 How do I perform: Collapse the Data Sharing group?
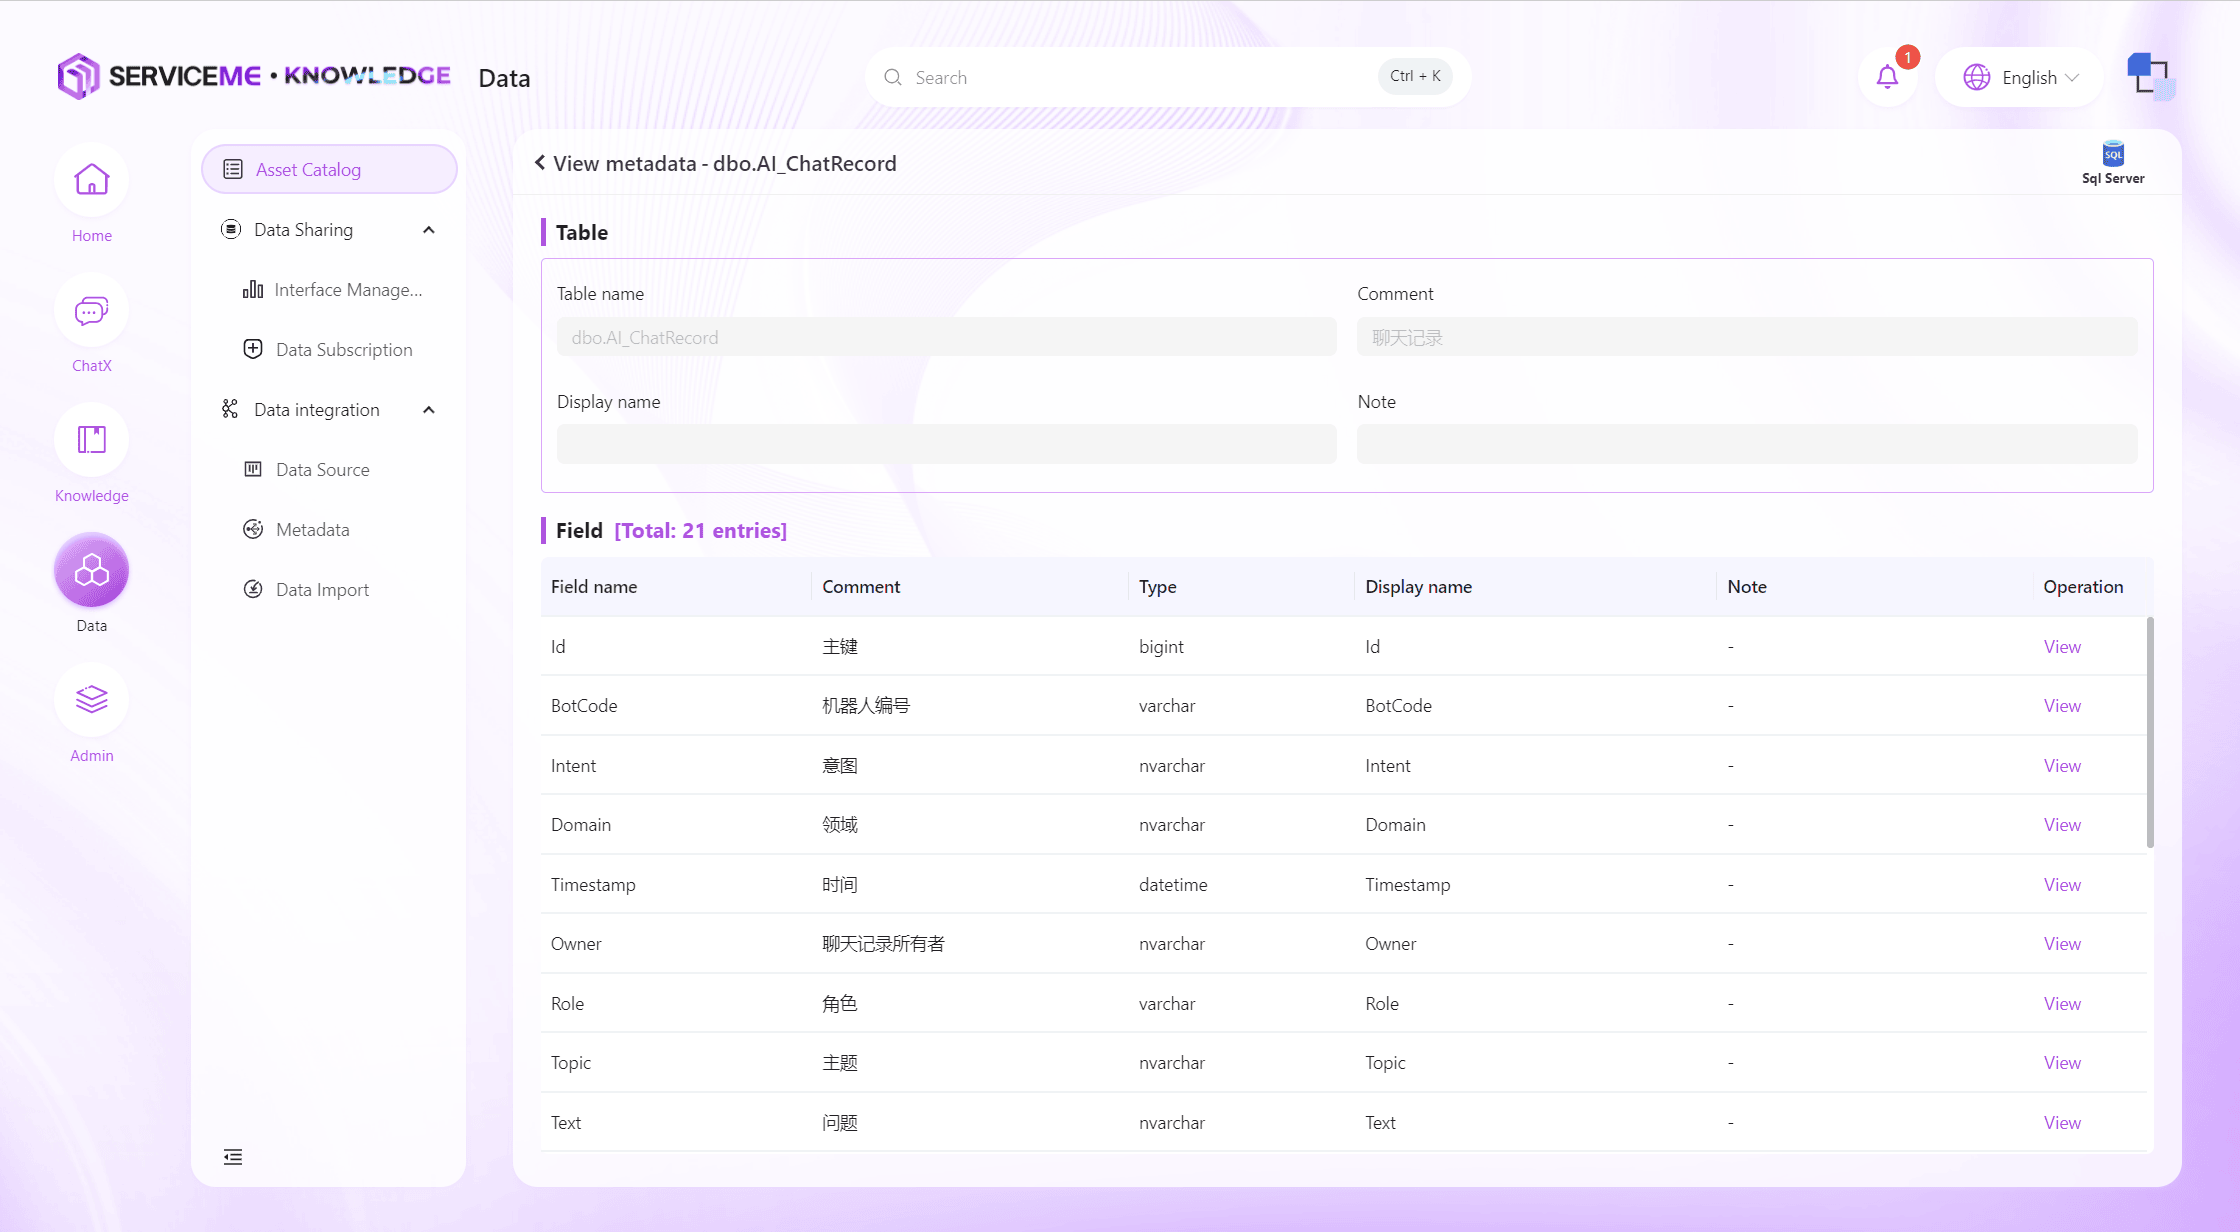coord(429,230)
